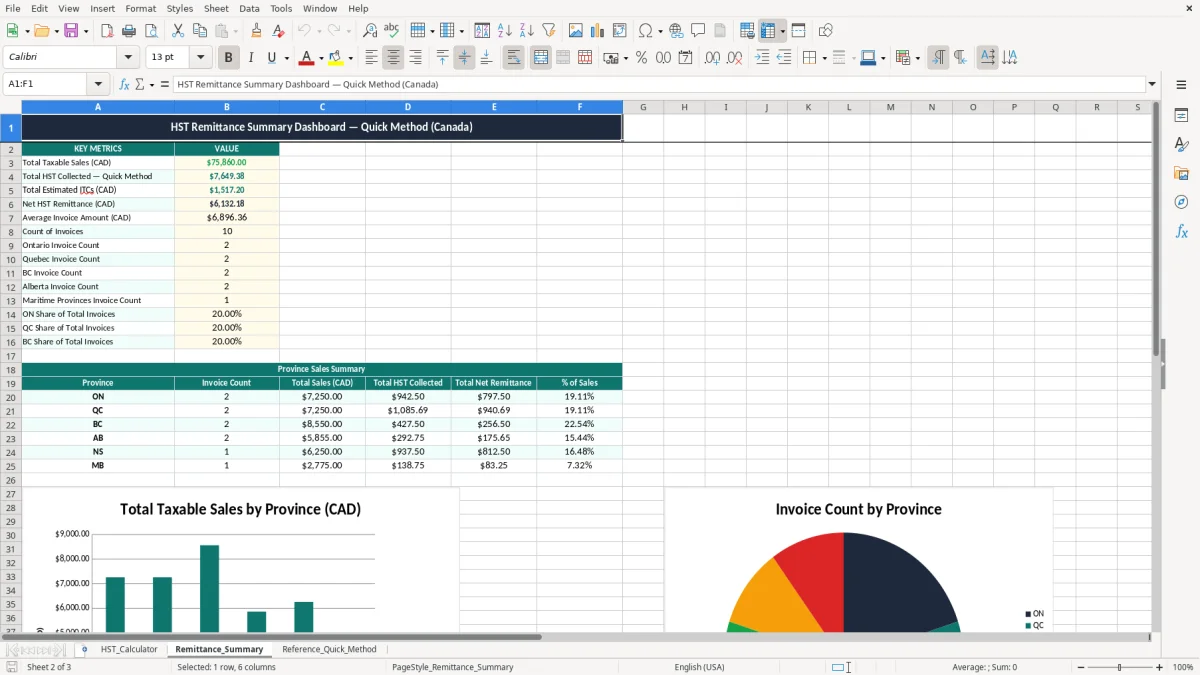Open the font color dropdown arrow
1200x675 pixels.
[x=321, y=58]
